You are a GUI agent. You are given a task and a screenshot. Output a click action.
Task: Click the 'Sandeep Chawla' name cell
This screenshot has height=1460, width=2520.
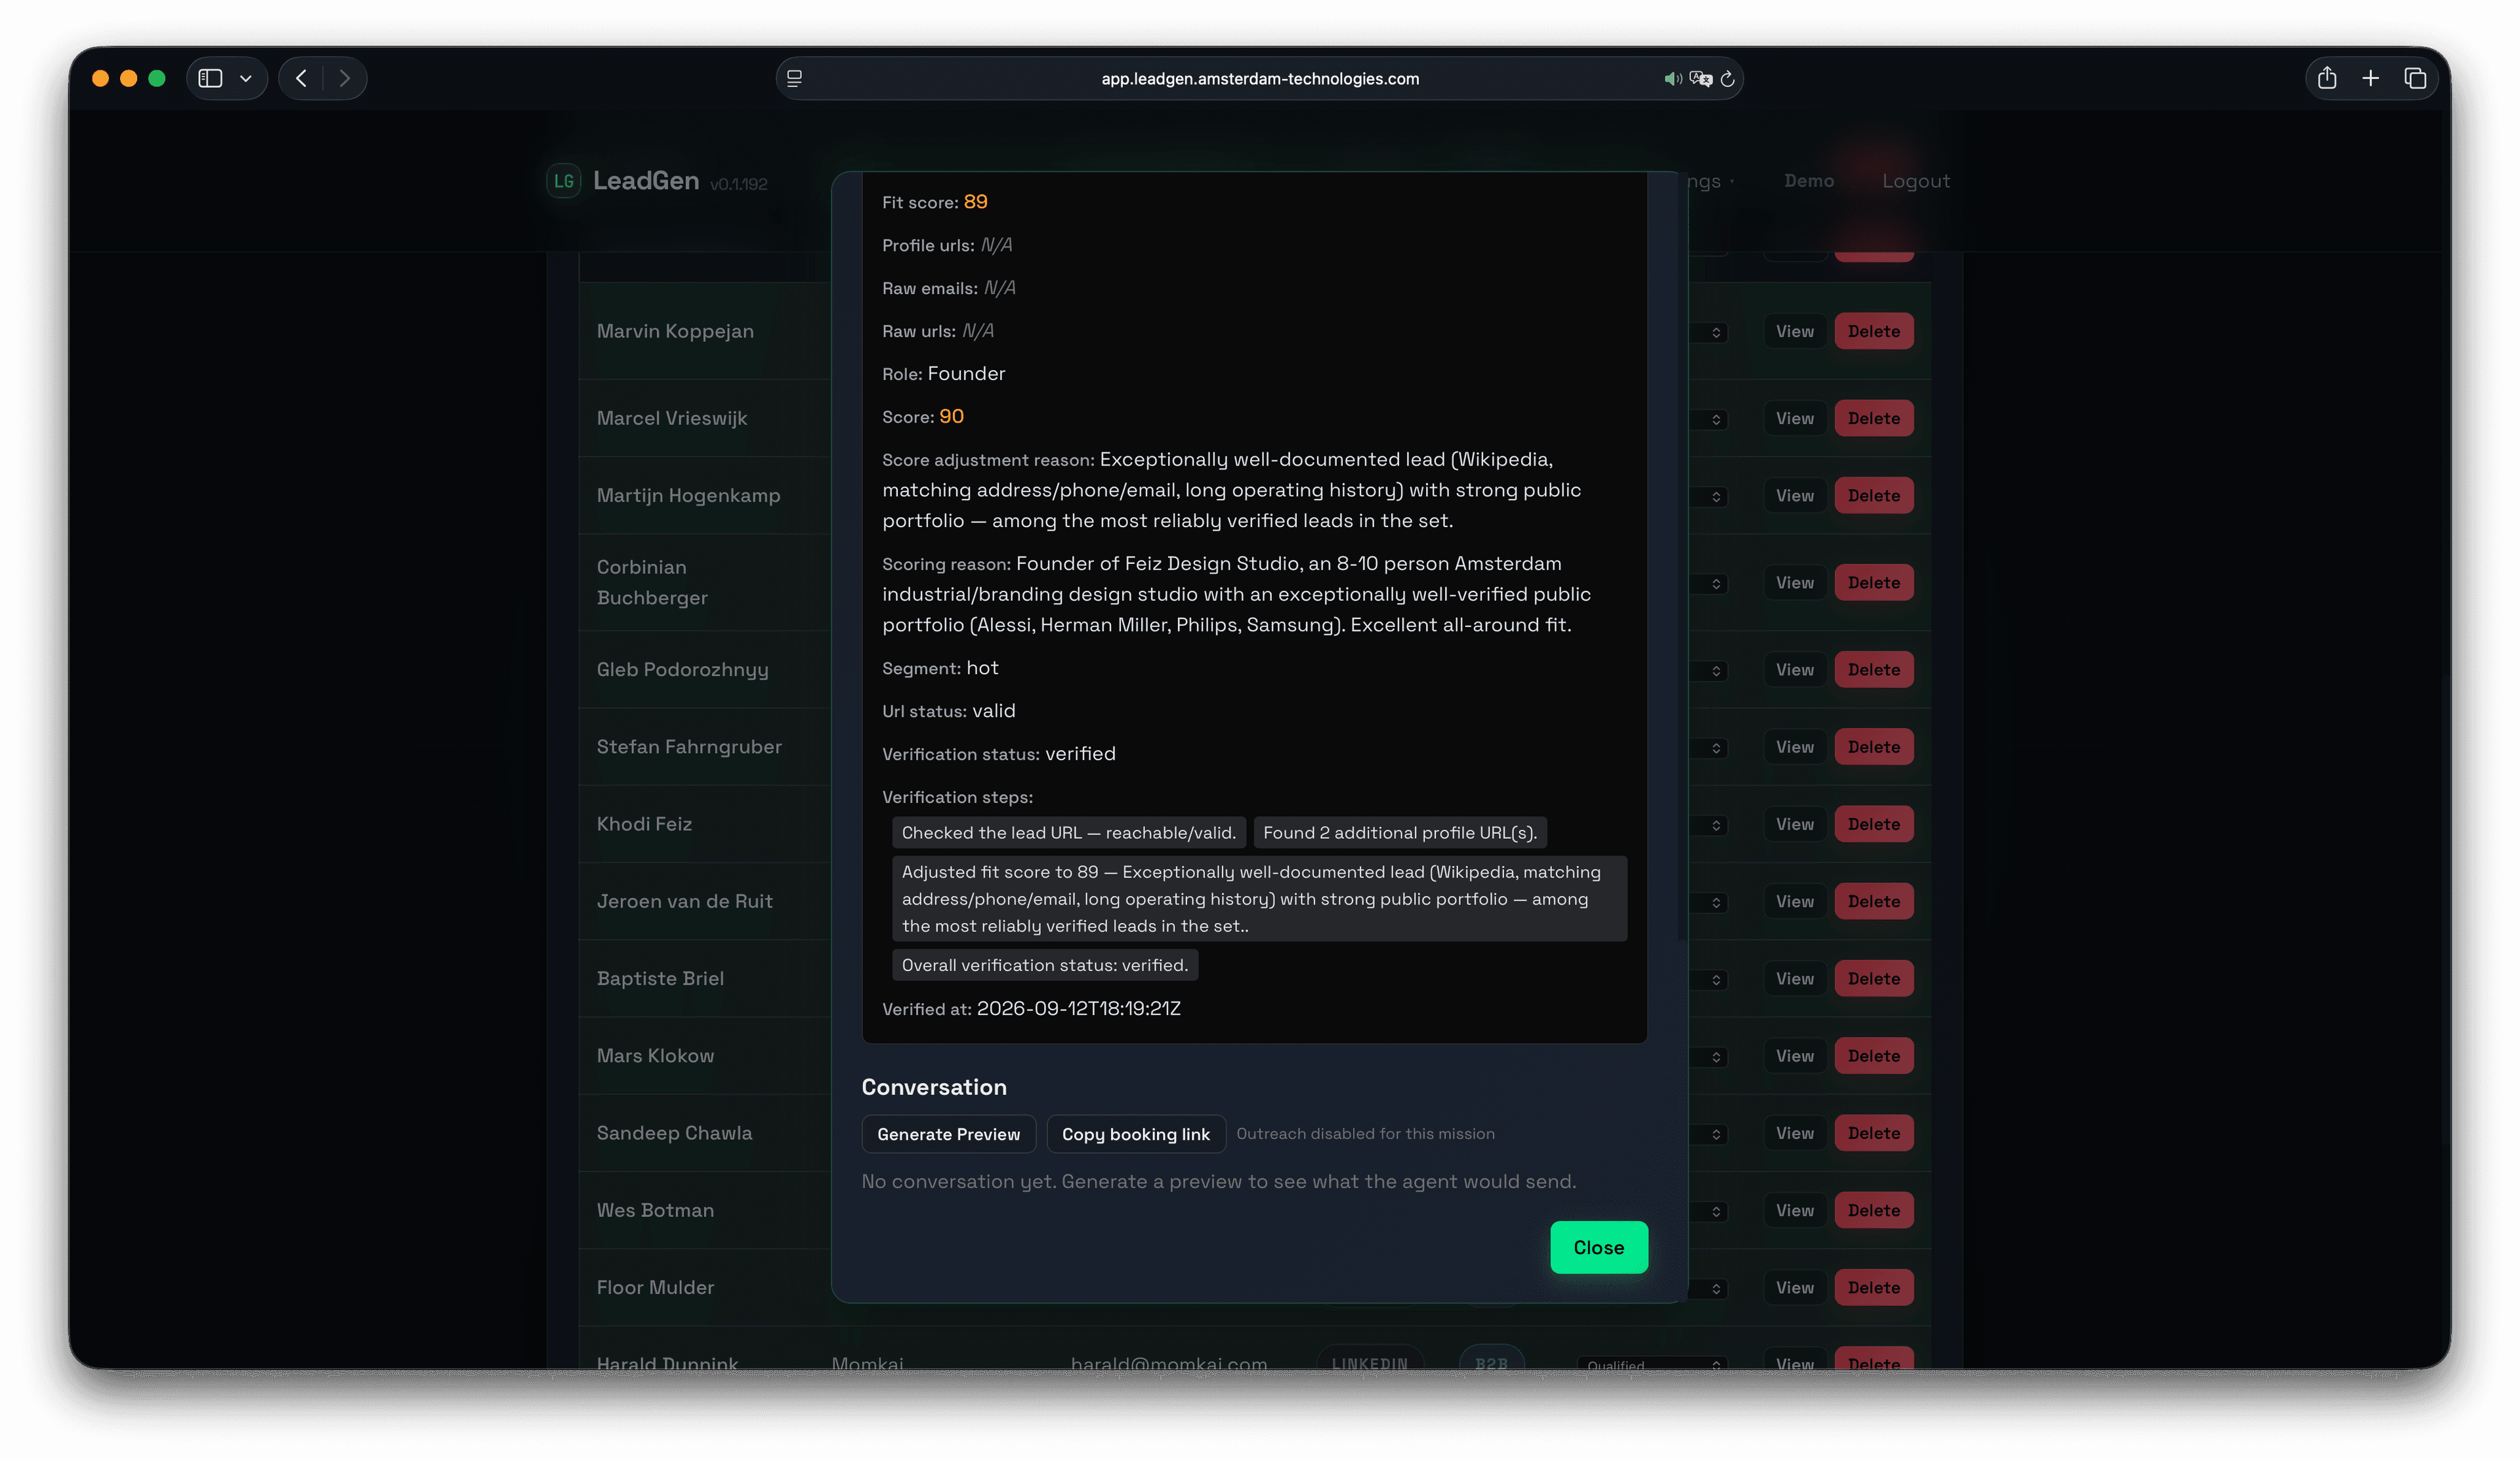click(x=674, y=1133)
